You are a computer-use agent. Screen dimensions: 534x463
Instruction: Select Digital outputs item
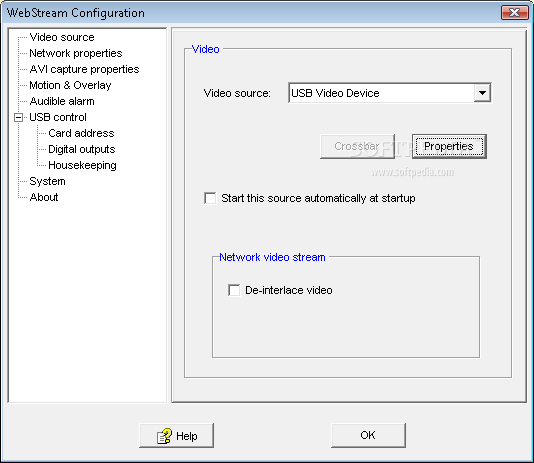pyautogui.click(x=82, y=149)
